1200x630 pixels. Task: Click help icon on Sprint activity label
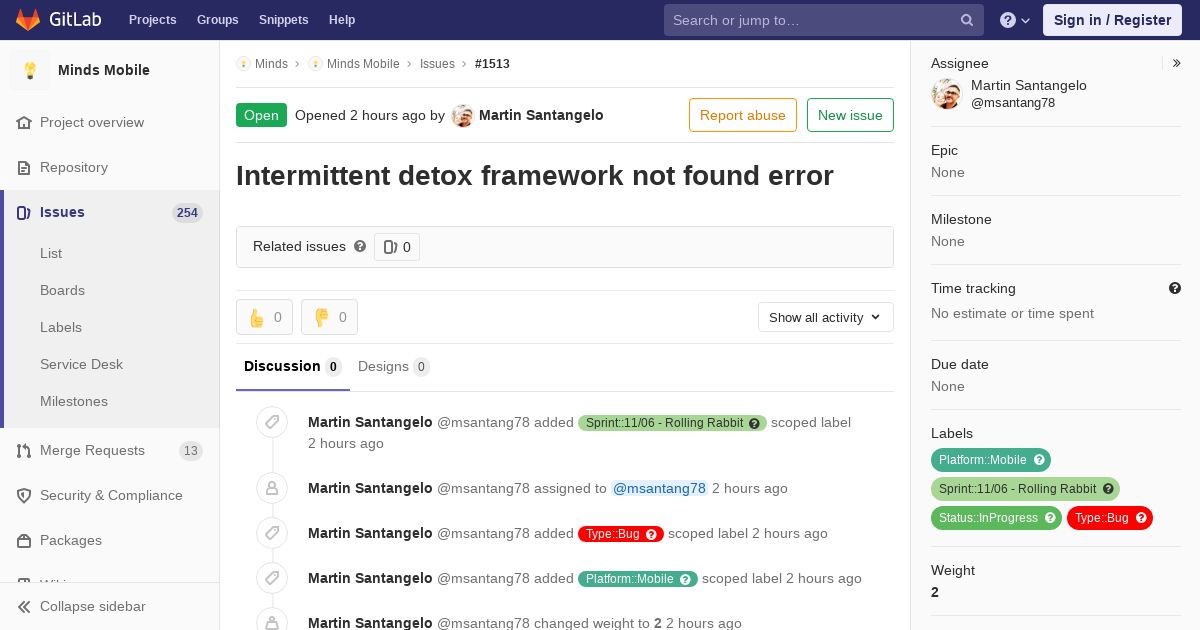[755, 423]
